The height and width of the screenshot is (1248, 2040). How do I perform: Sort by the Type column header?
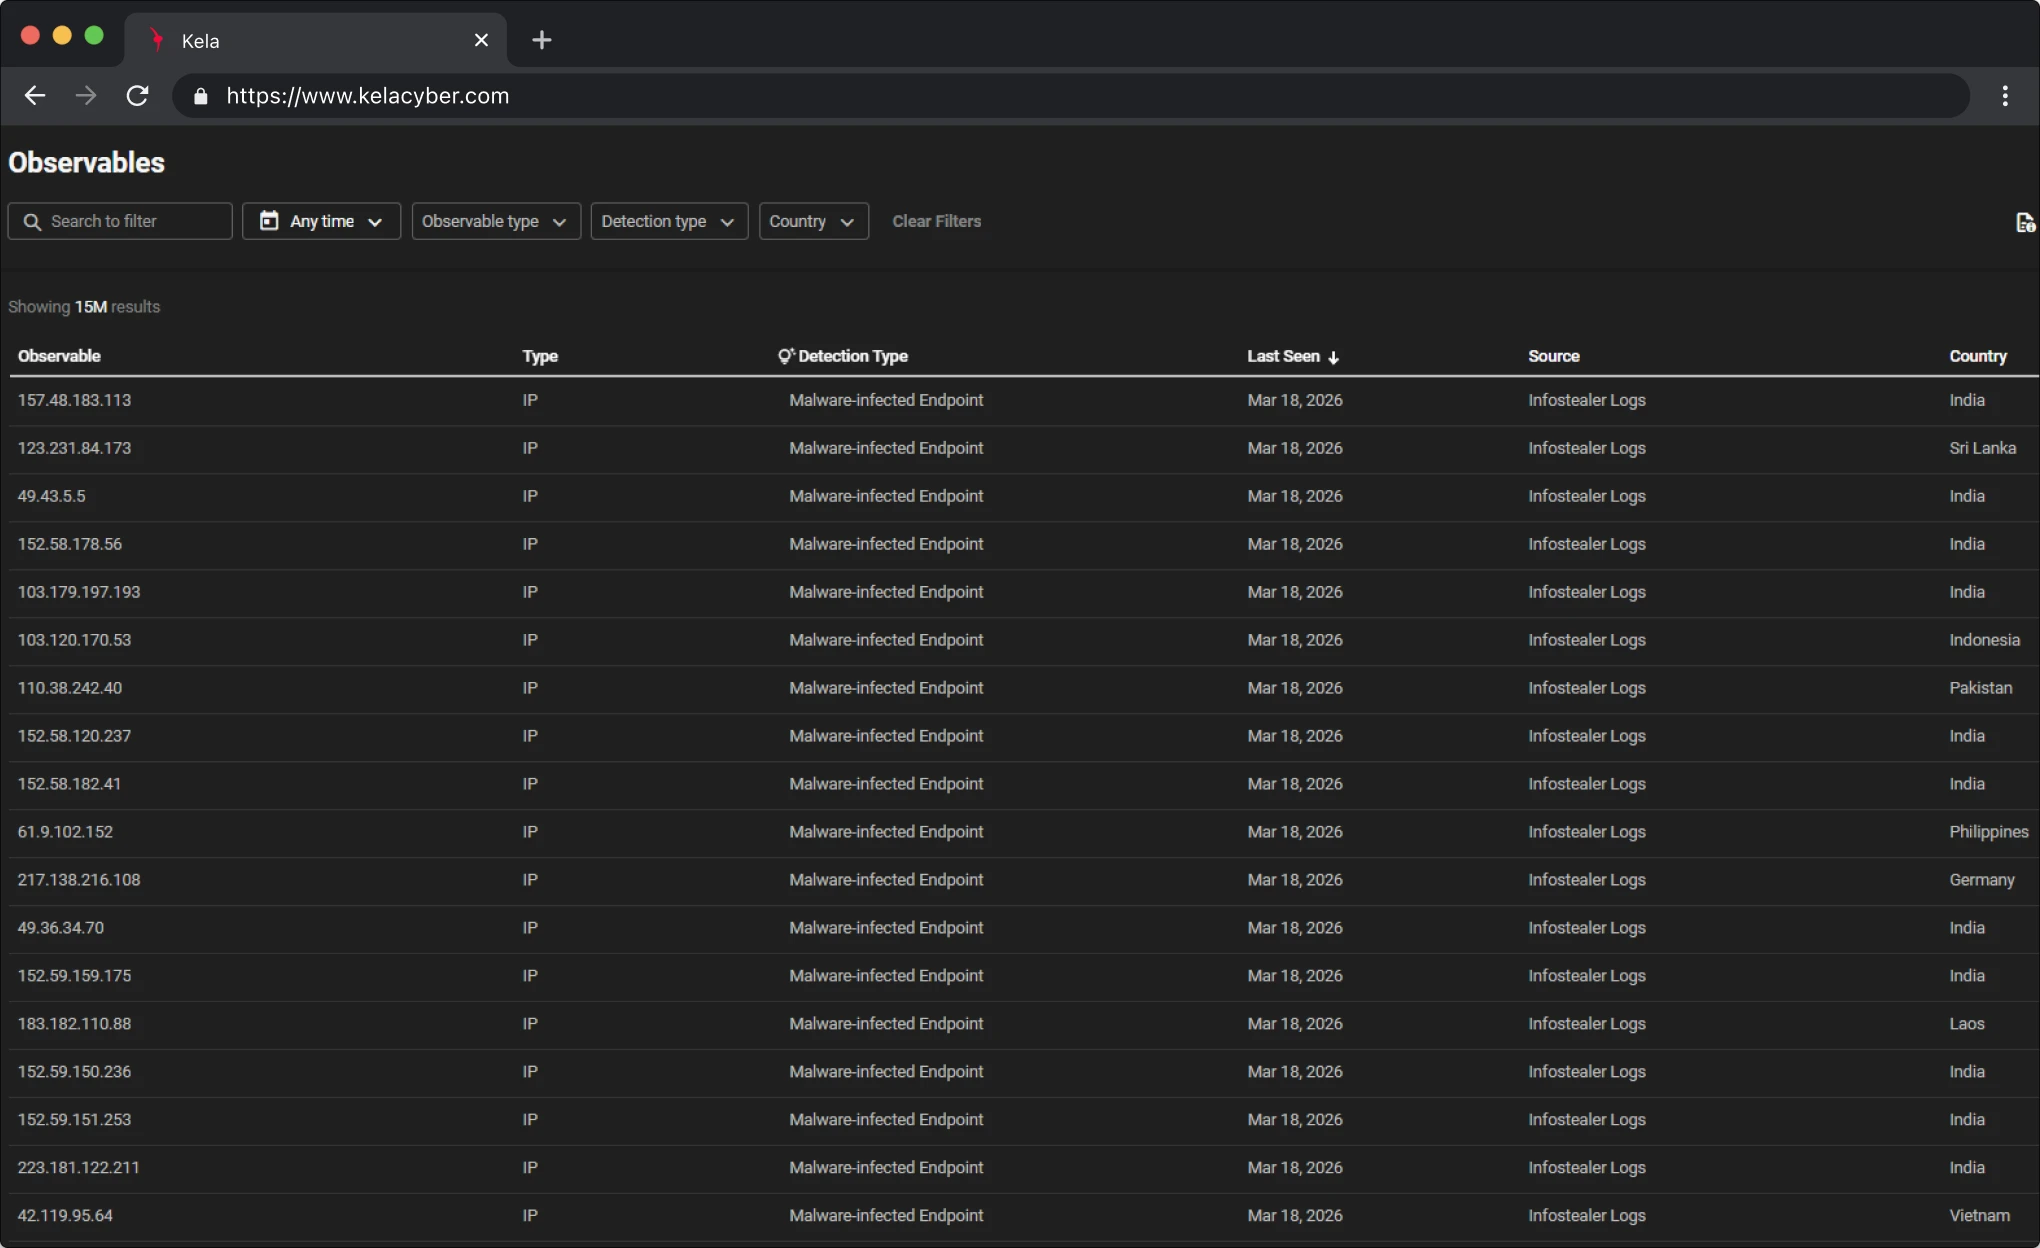point(540,356)
